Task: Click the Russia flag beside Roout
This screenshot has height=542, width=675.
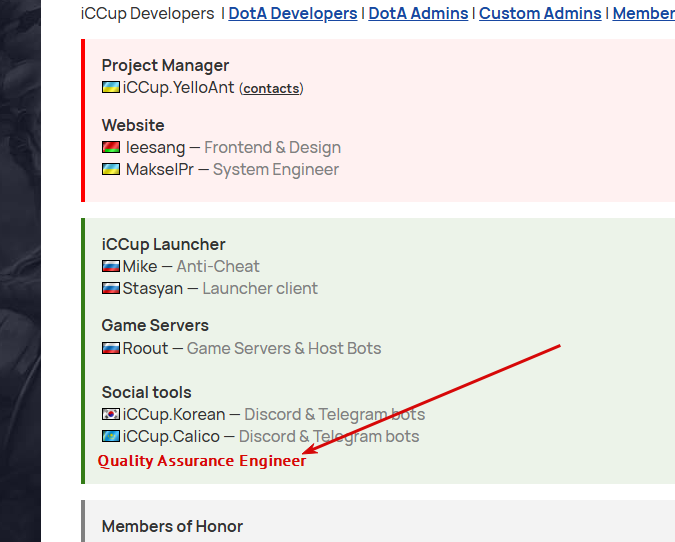Action: coord(111,348)
